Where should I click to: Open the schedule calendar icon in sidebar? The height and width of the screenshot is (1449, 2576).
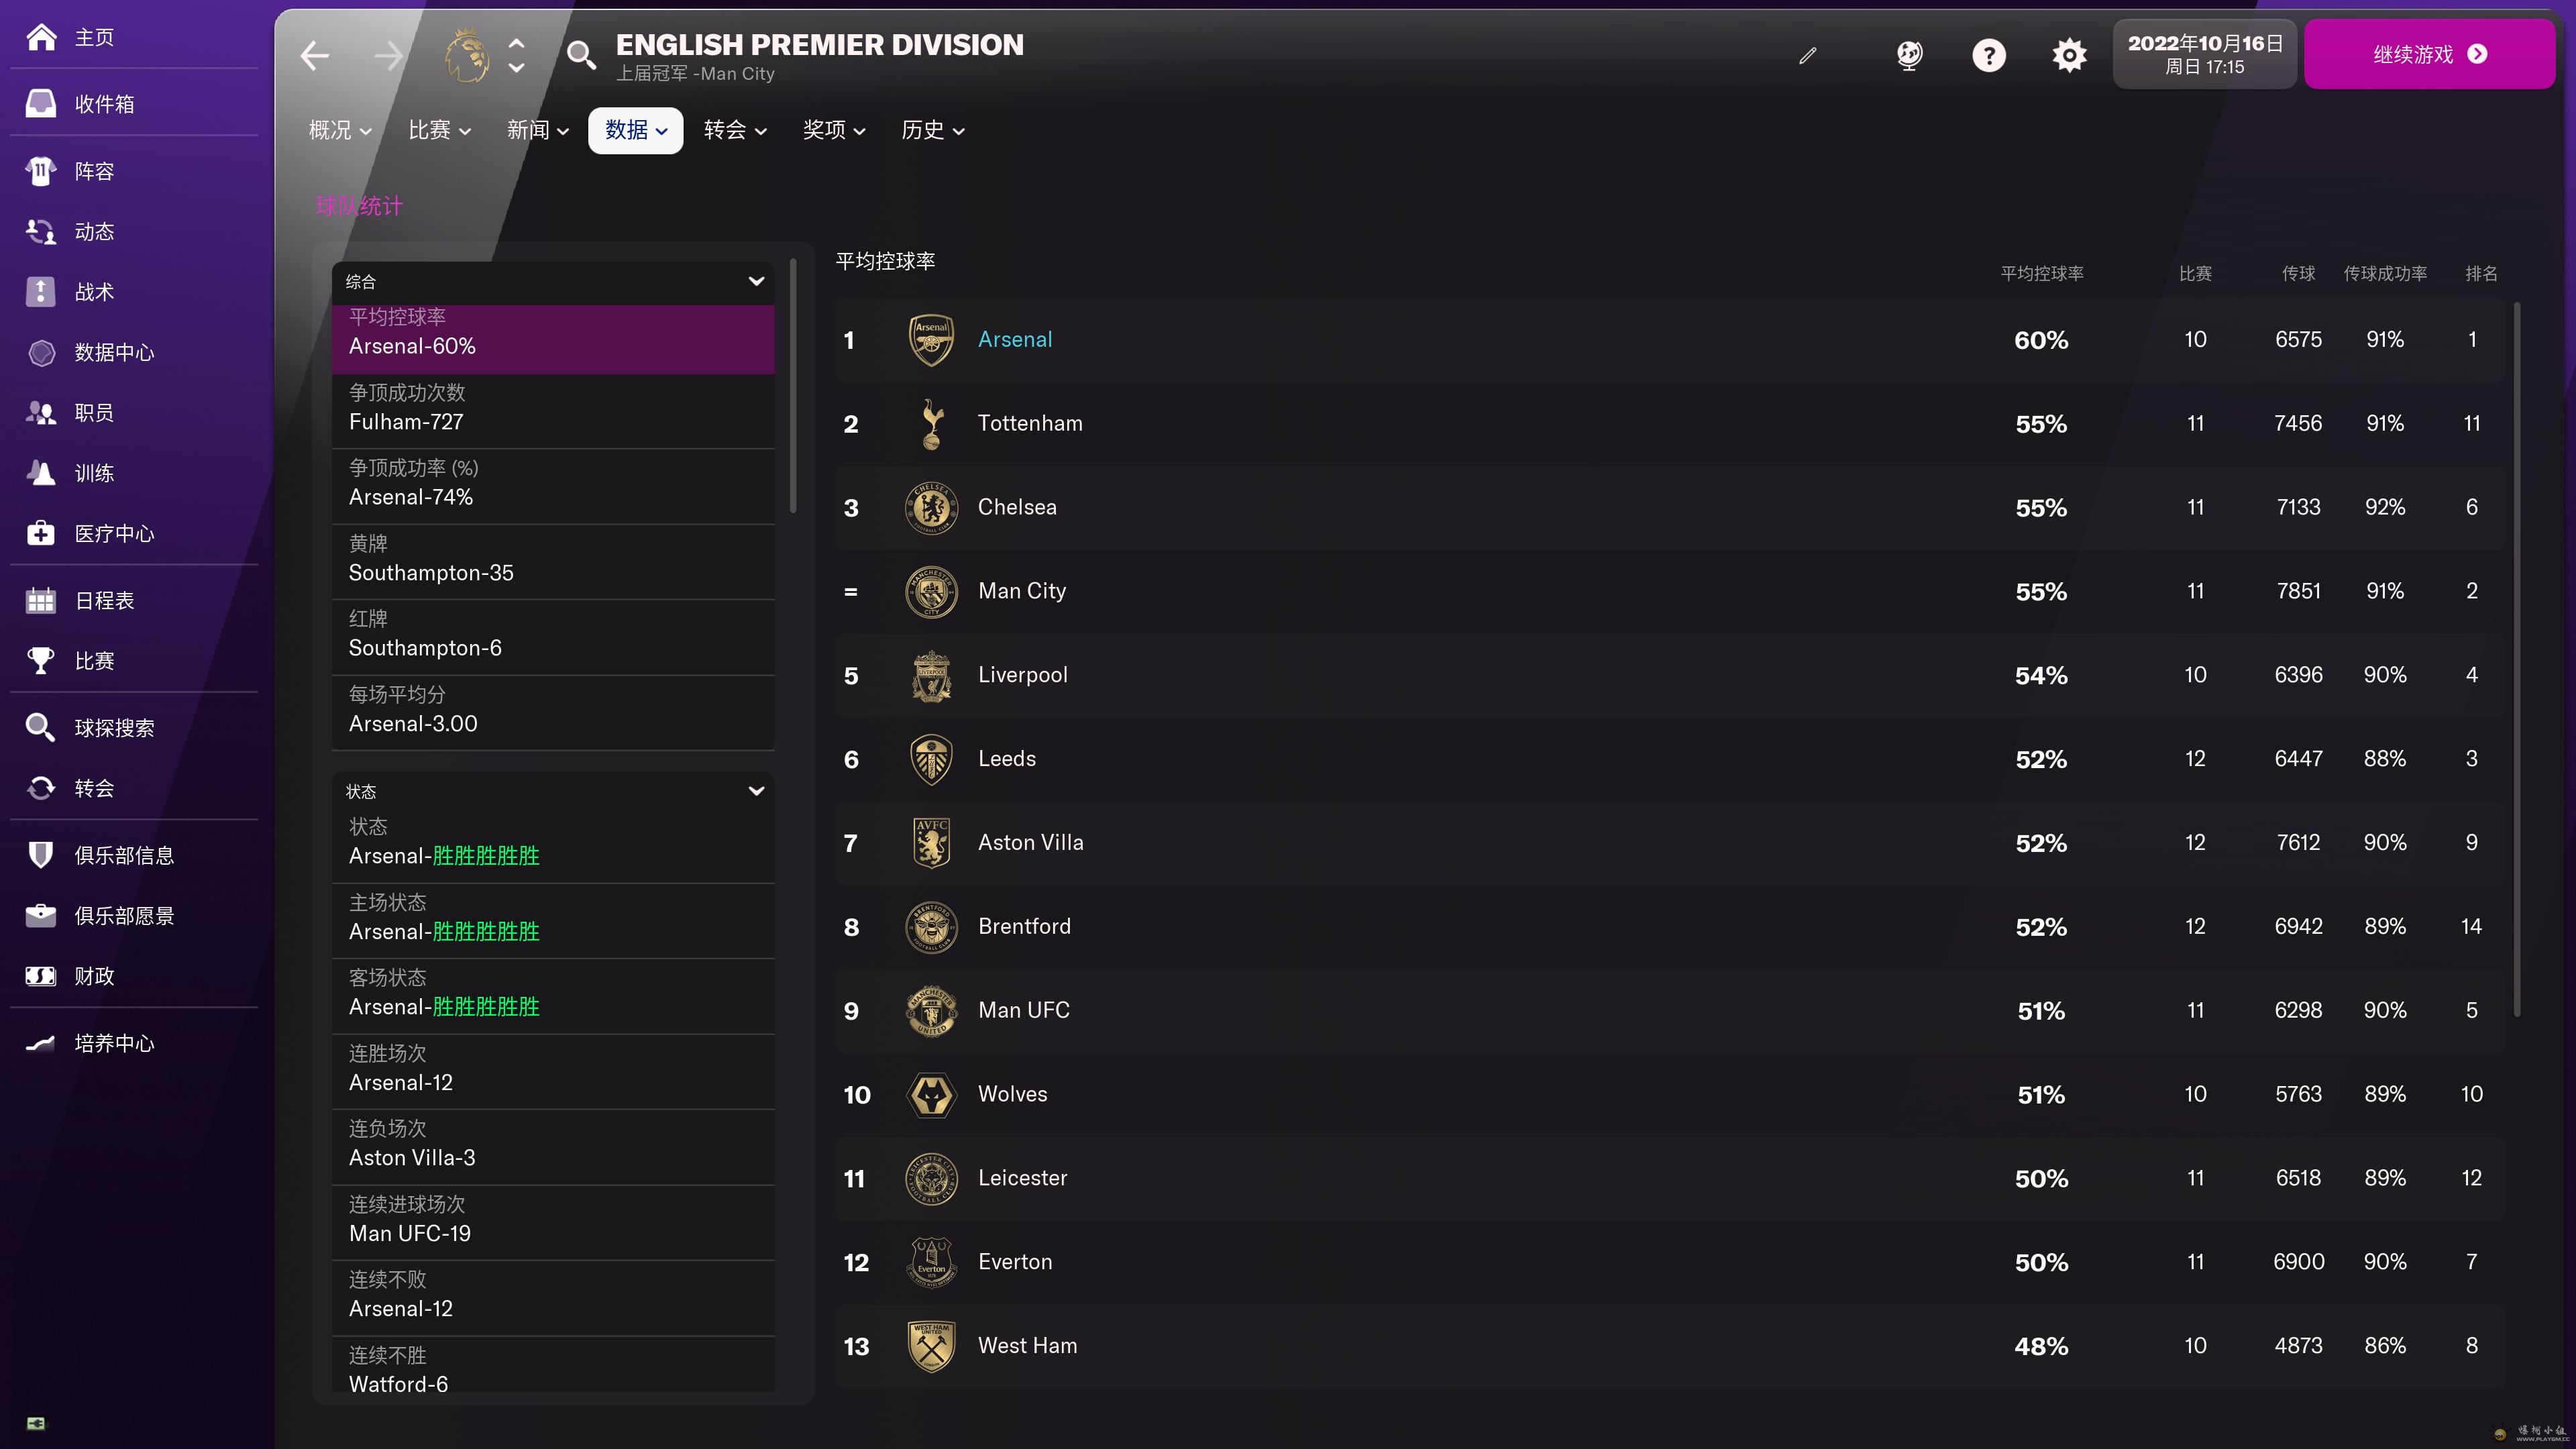coord(41,600)
